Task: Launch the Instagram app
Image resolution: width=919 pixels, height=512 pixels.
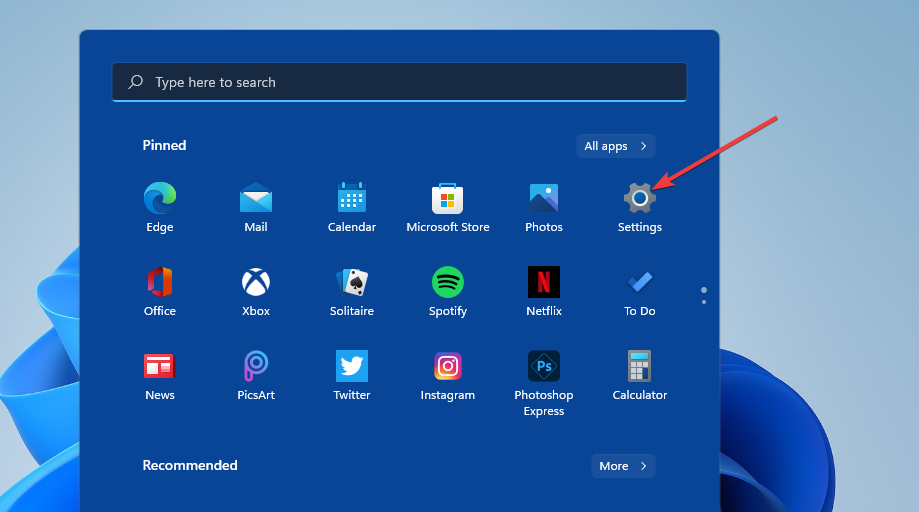Action: (x=448, y=376)
